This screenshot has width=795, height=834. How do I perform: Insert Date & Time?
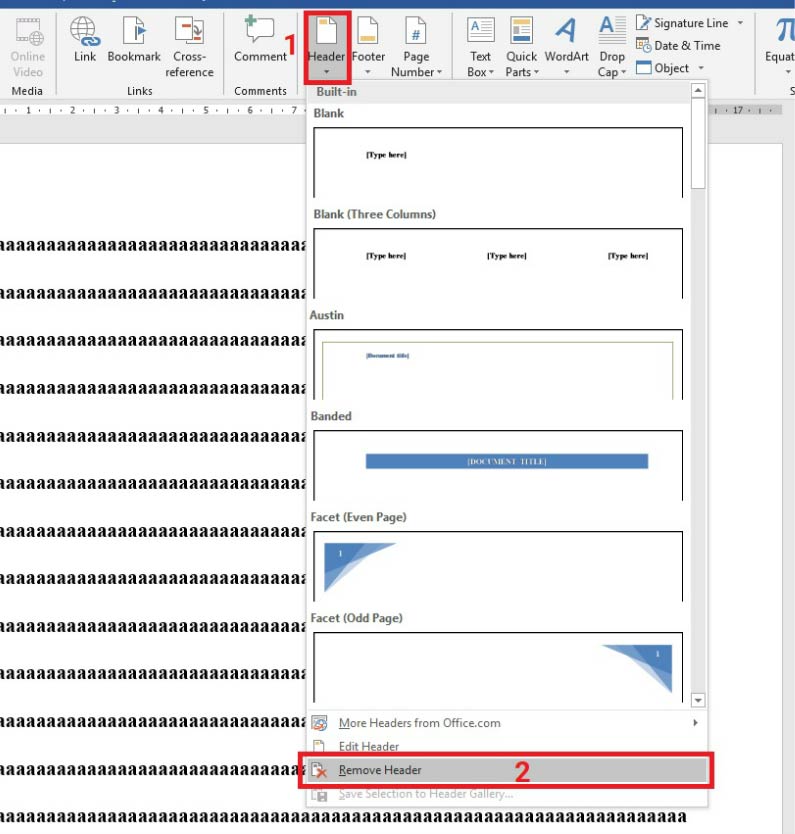(x=678, y=46)
